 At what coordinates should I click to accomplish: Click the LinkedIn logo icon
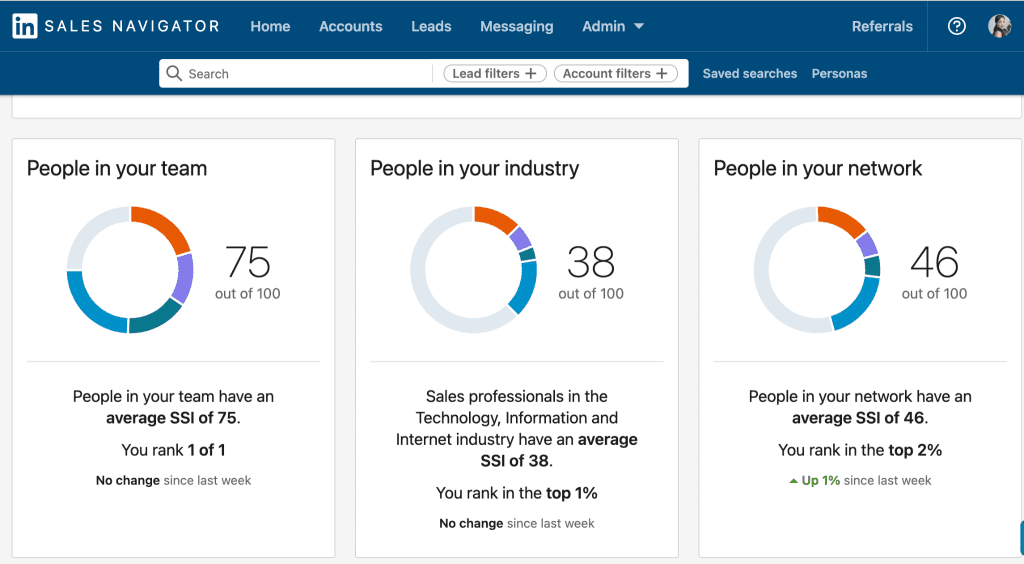pos(25,26)
